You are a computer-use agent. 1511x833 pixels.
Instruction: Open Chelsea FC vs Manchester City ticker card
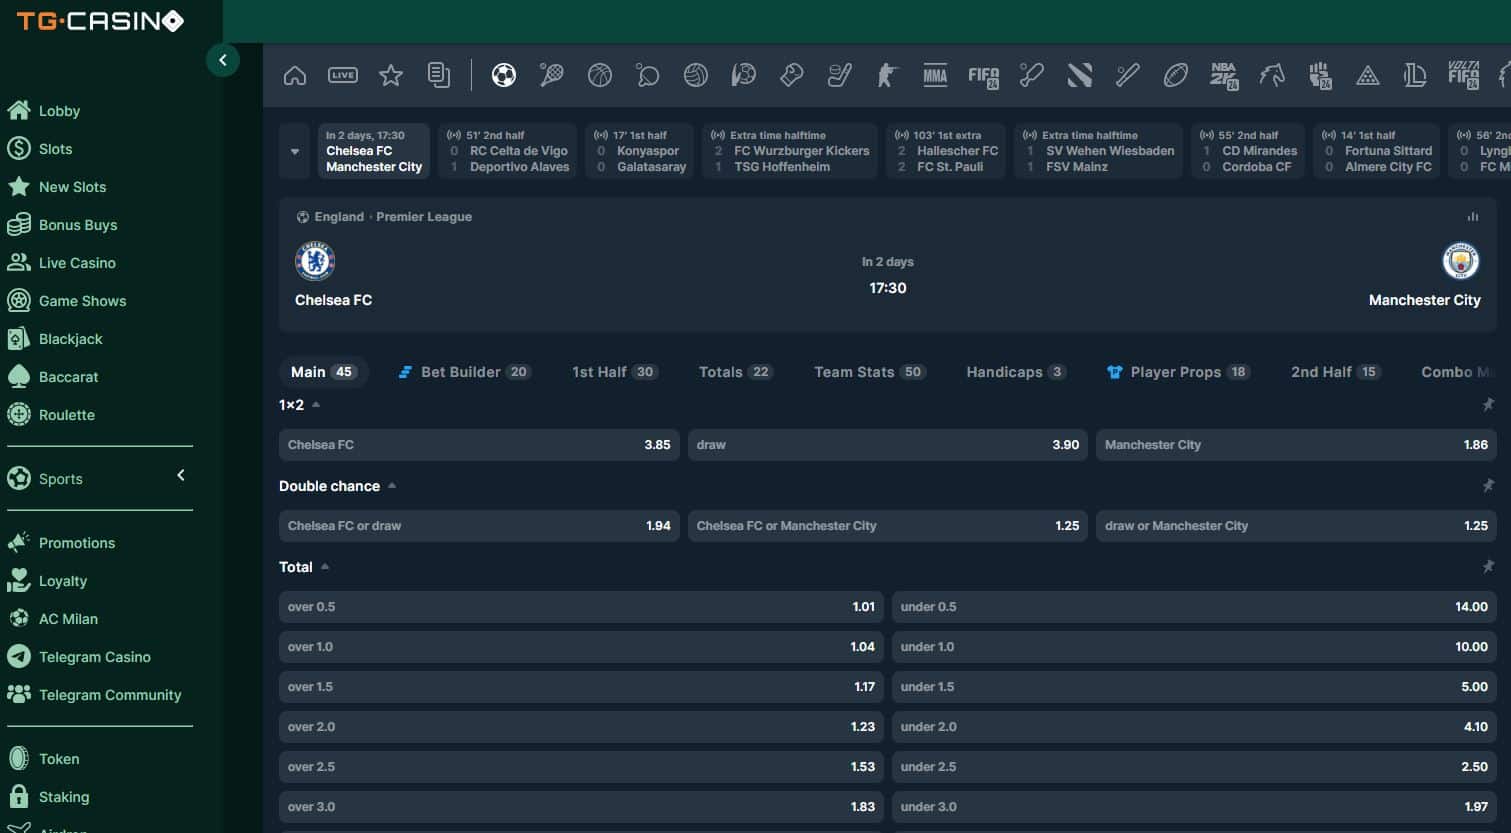374,151
